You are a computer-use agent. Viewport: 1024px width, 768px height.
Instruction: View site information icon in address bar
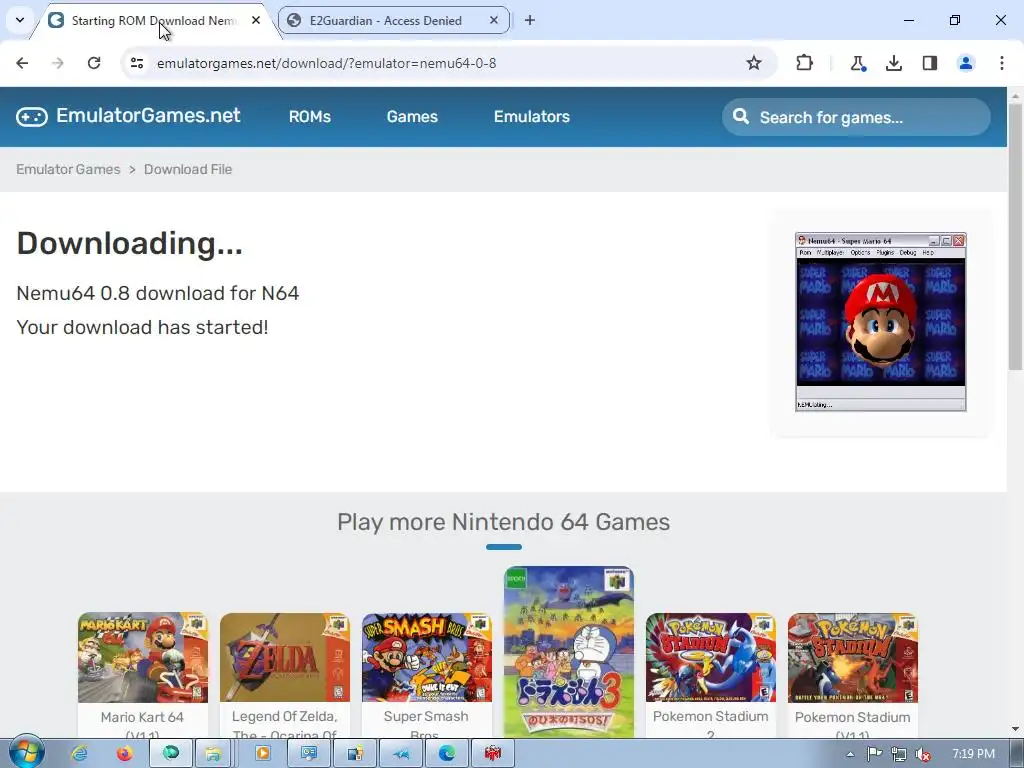tap(136, 63)
